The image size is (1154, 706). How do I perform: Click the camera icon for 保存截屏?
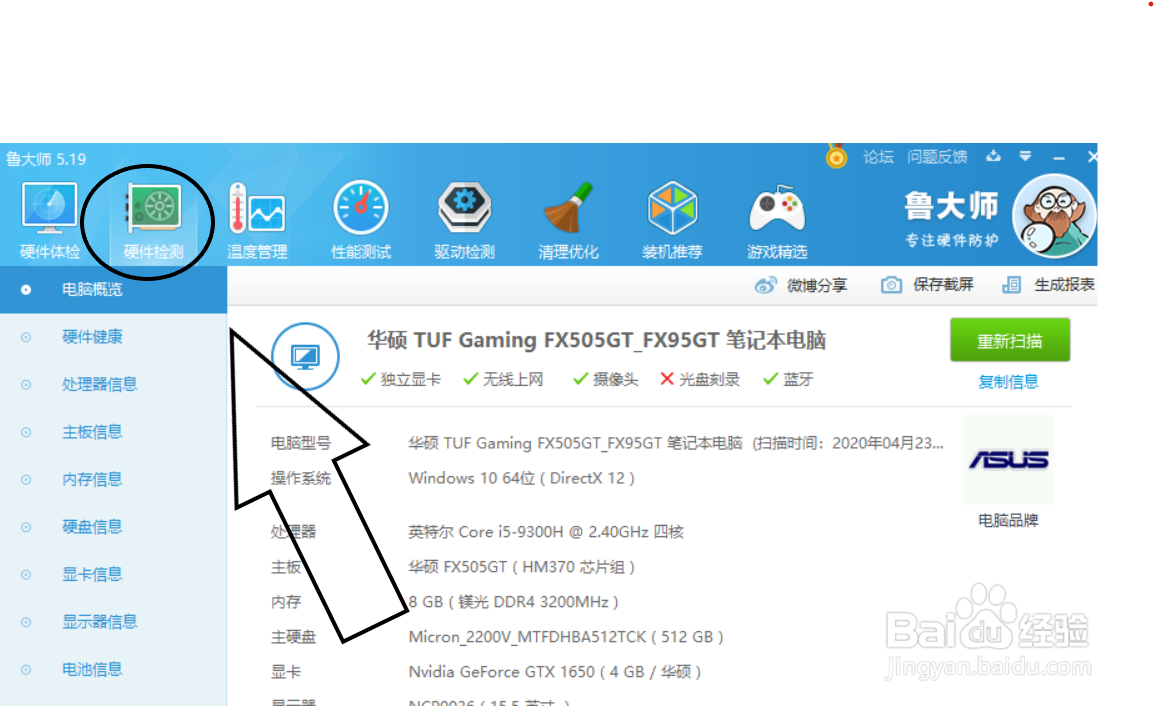891,285
